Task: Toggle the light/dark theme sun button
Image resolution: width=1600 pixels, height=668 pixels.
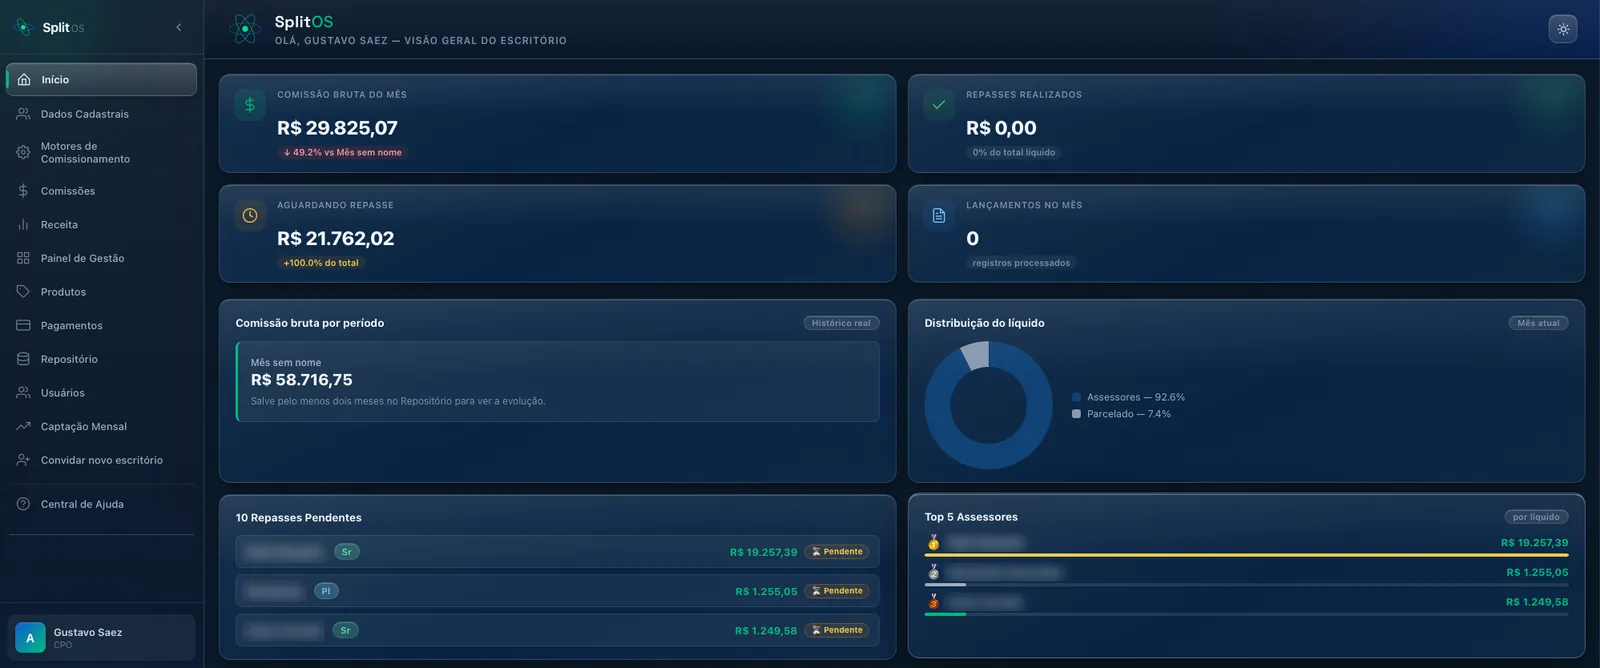Action: pyautogui.click(x=1563, y=29)
